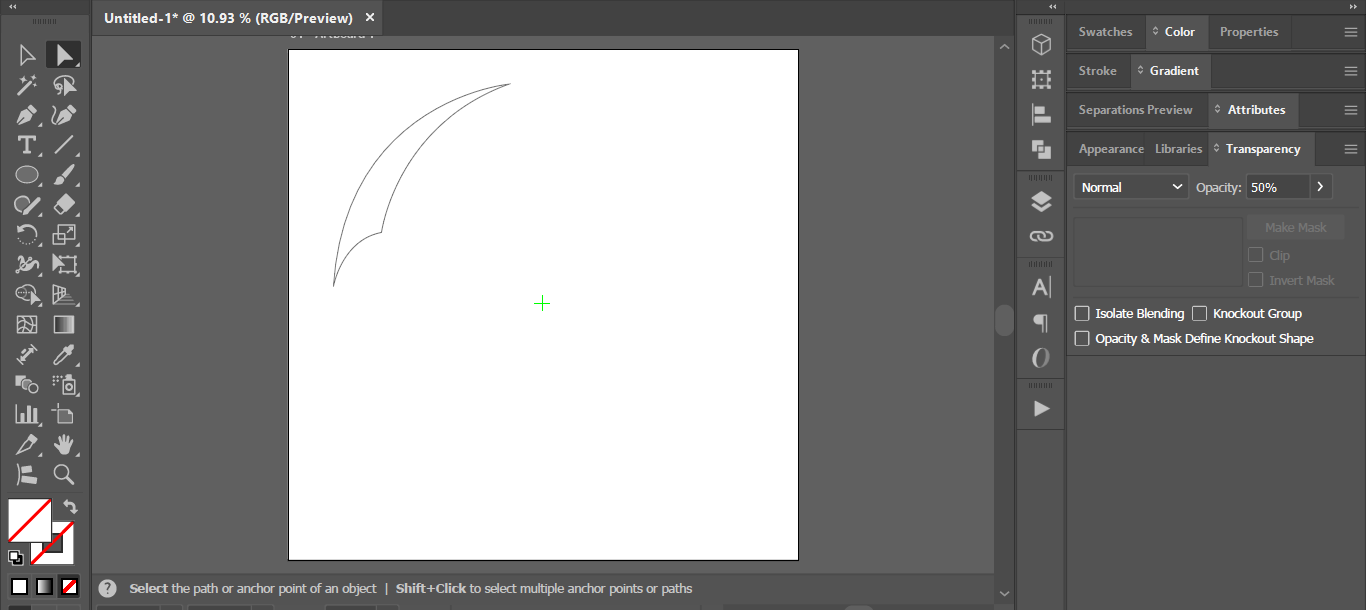Select the Paintbrush tool
Viewport: 1366px width, 610px height.
(64, 175)
